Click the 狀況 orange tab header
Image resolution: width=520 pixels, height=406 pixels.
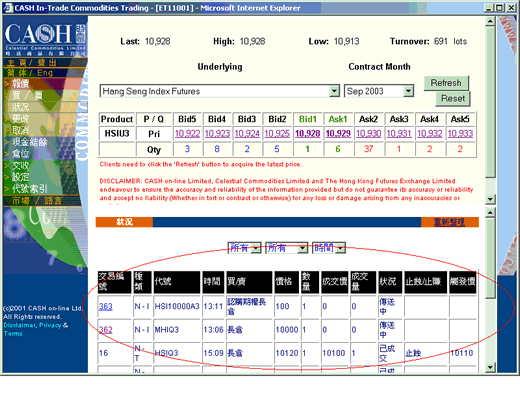click(124, 222)
